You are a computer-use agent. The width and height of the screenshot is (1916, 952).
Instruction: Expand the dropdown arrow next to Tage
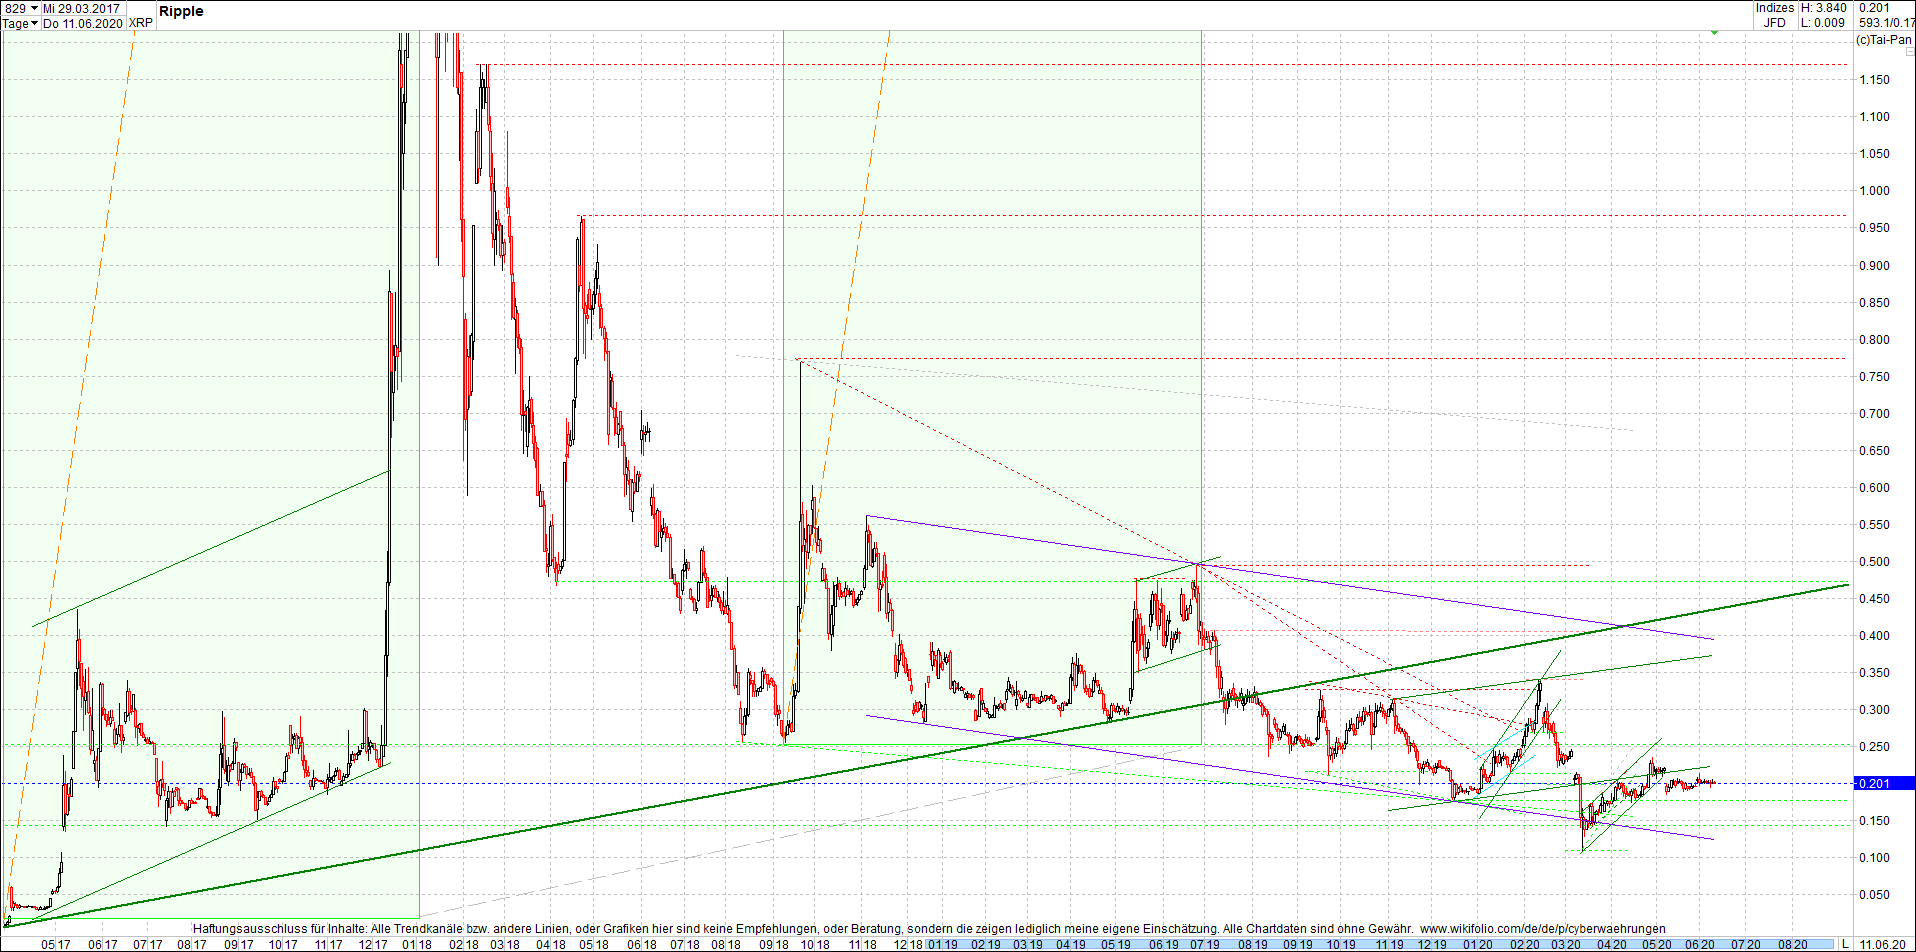point(33,23)
